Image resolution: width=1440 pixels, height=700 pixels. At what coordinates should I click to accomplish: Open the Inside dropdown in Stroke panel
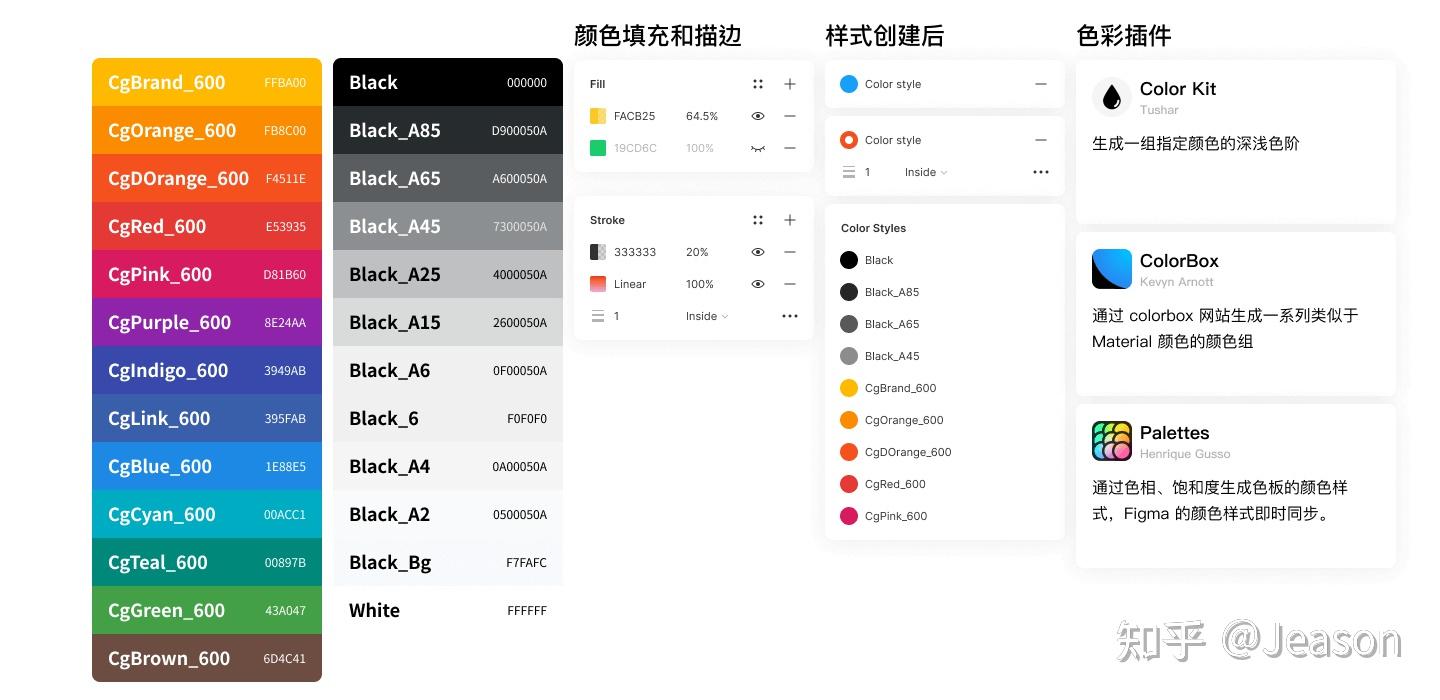point(707,316)
